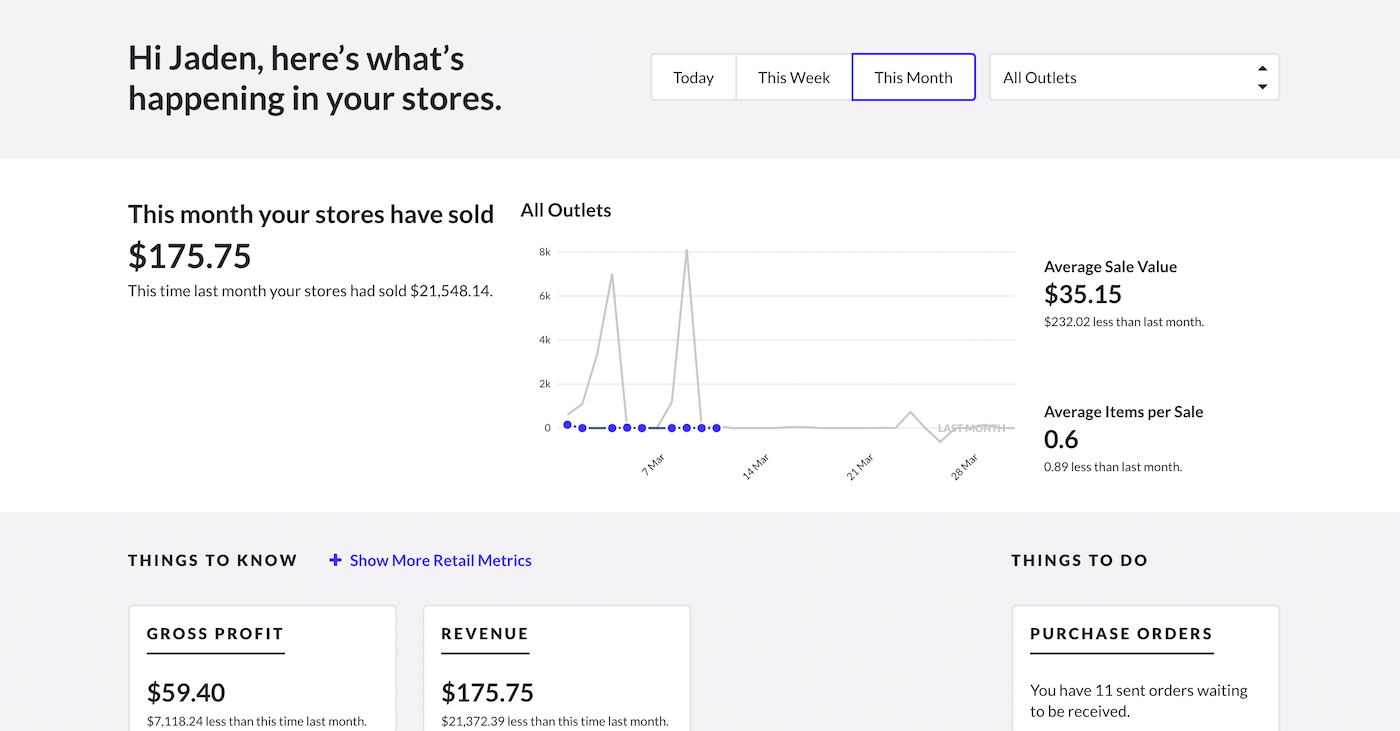The height and width of the screenshot is (731, 1400).
Task: Open the Purchase Orders card heading
Action: [1121, 633]
